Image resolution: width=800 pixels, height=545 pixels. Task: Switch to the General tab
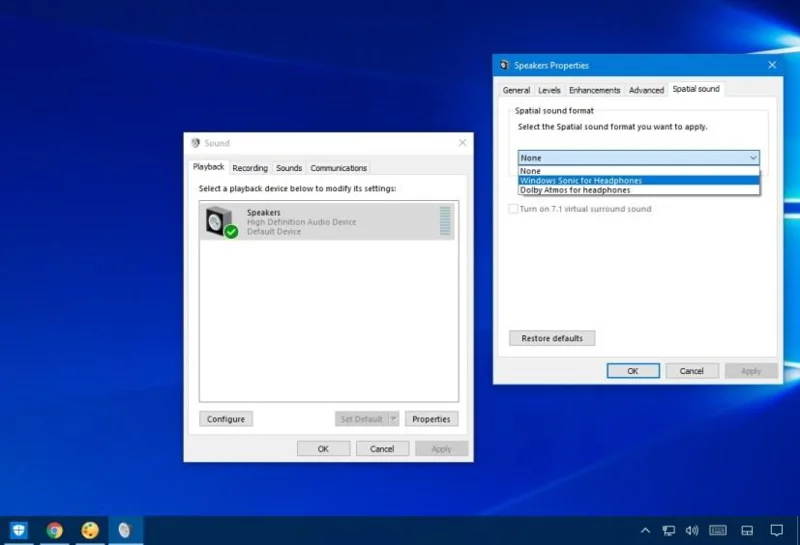[x=516, y=90]
